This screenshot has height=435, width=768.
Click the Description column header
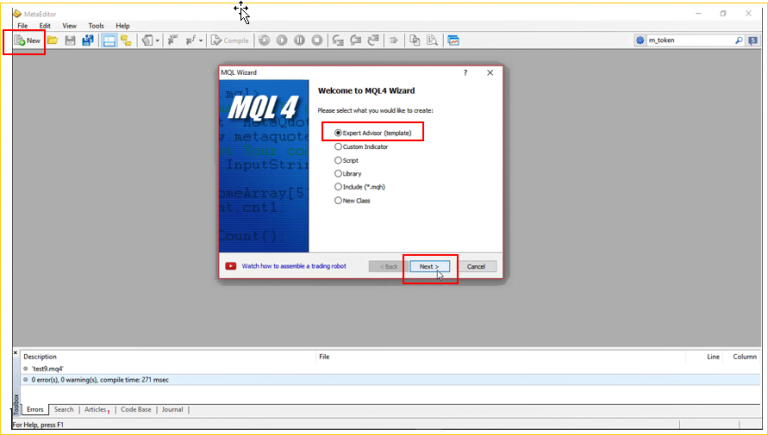tap(40, 357)
